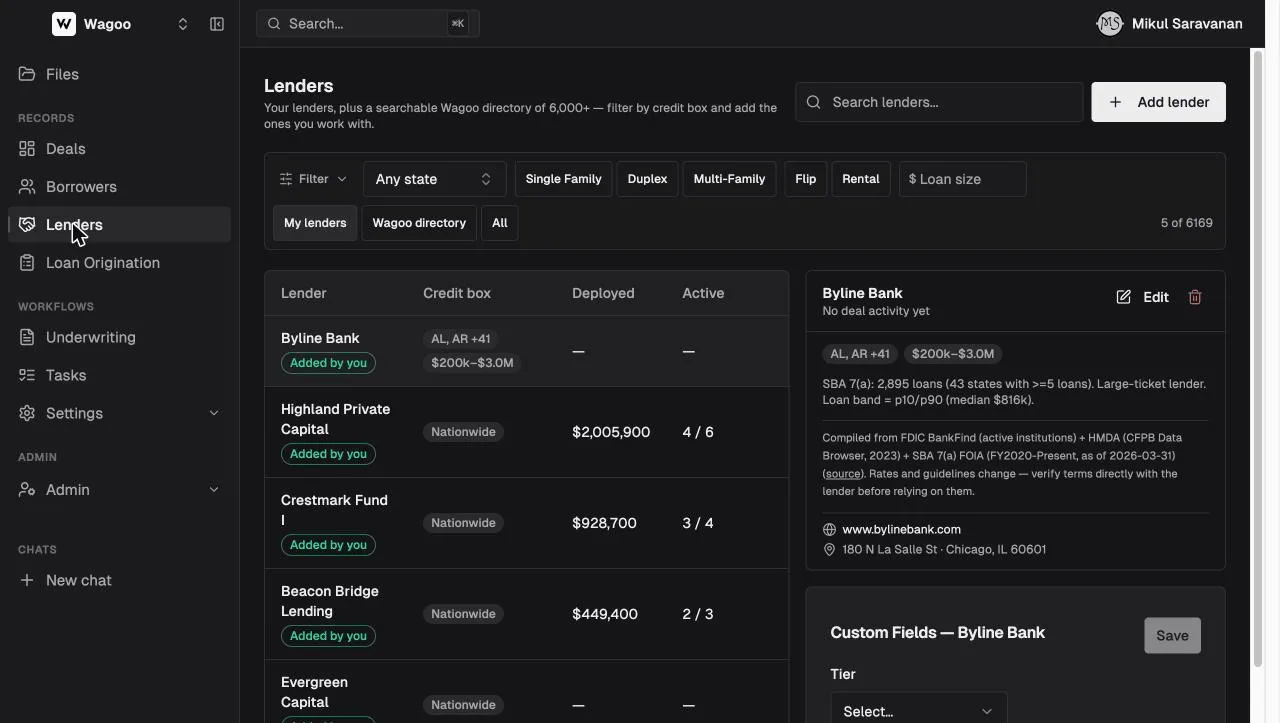Screen dimensions: 1280x723
Task: Start a New chat
Action: point(119,581)
